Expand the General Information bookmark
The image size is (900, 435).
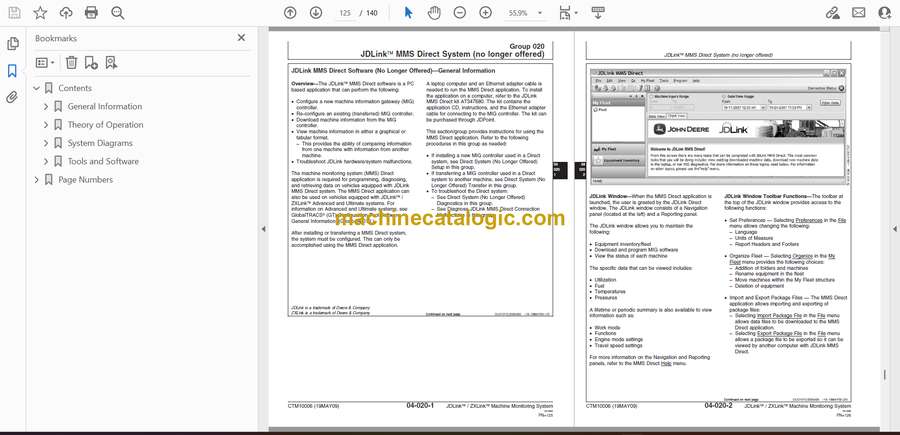point(46,107)
